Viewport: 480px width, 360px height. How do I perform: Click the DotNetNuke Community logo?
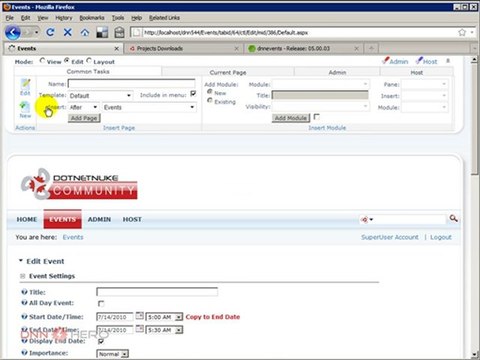tap(79, 184)
